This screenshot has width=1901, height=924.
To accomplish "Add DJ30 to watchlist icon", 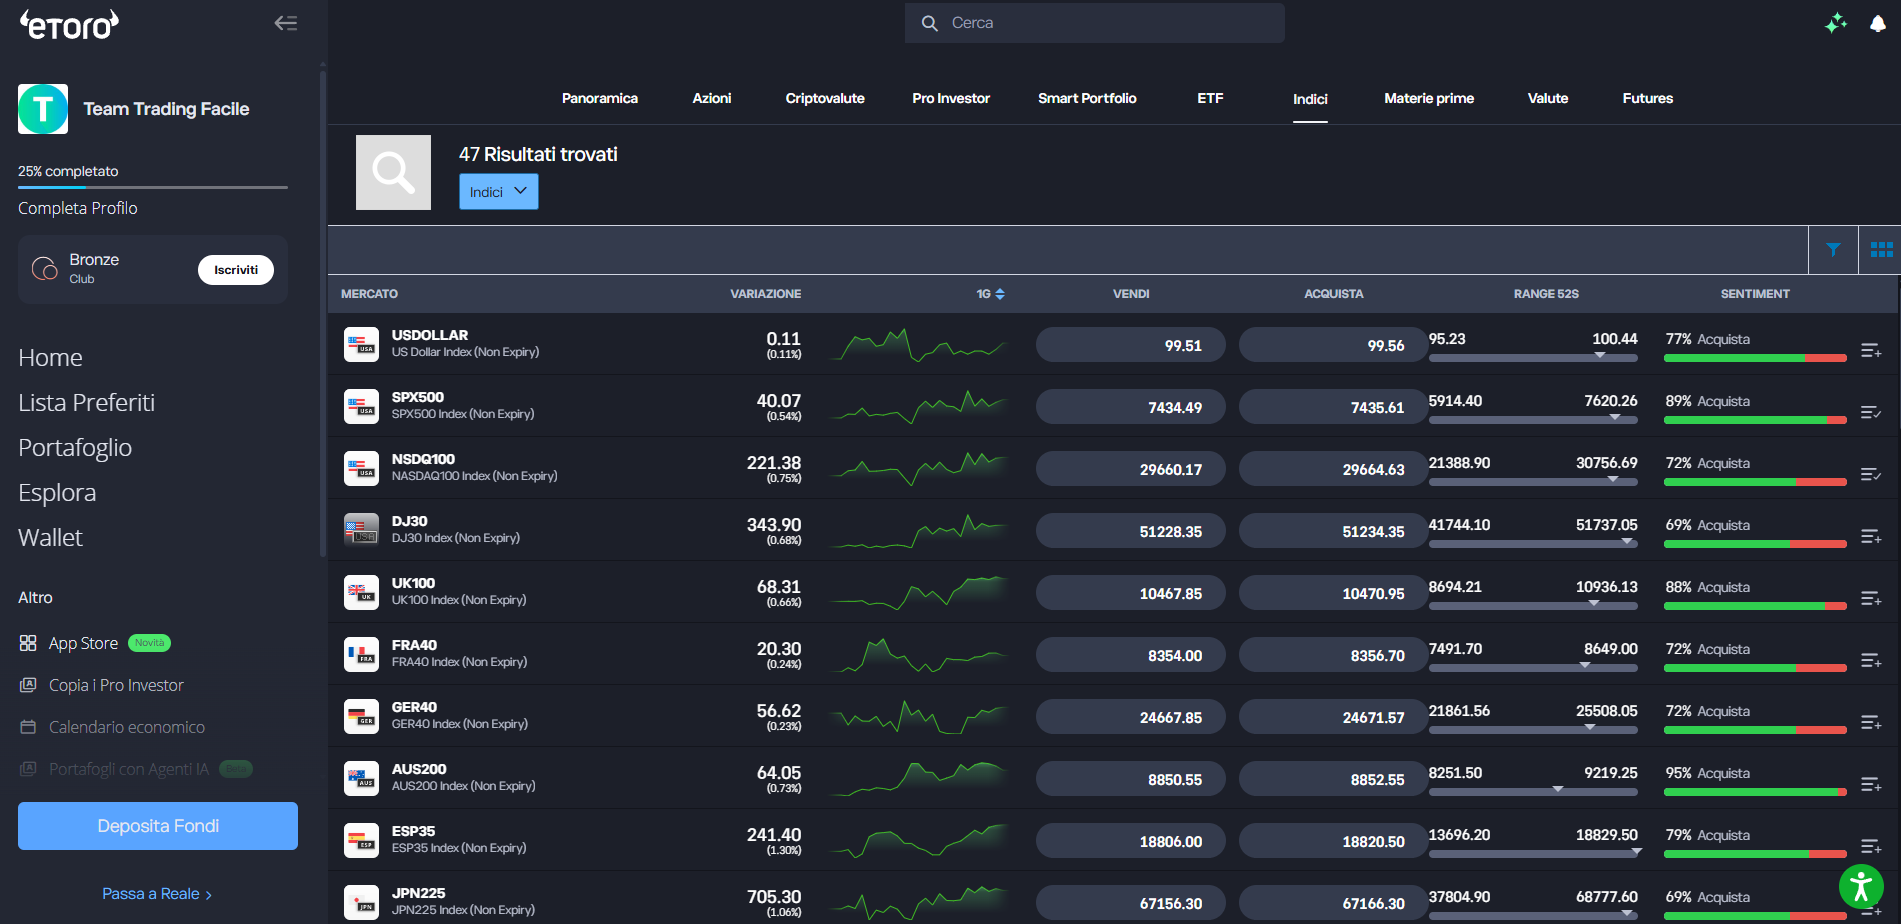I will (x=1871, y=536).
